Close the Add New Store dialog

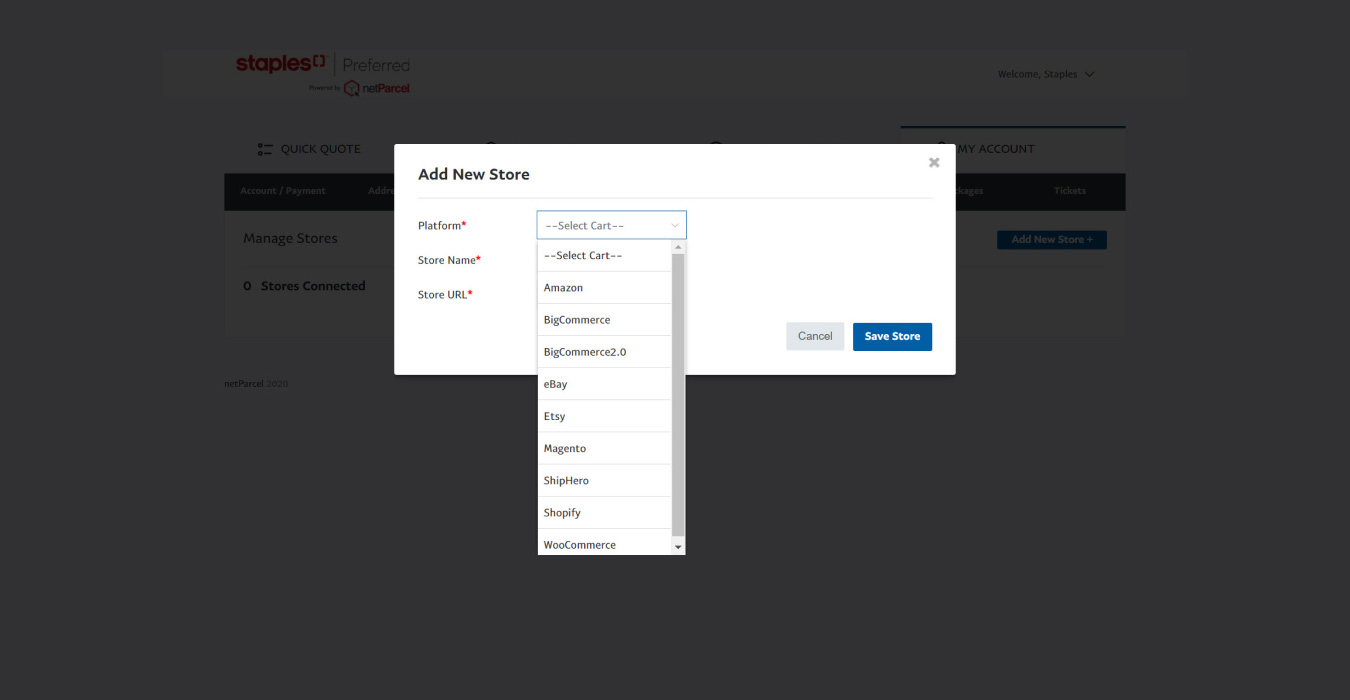934,162
